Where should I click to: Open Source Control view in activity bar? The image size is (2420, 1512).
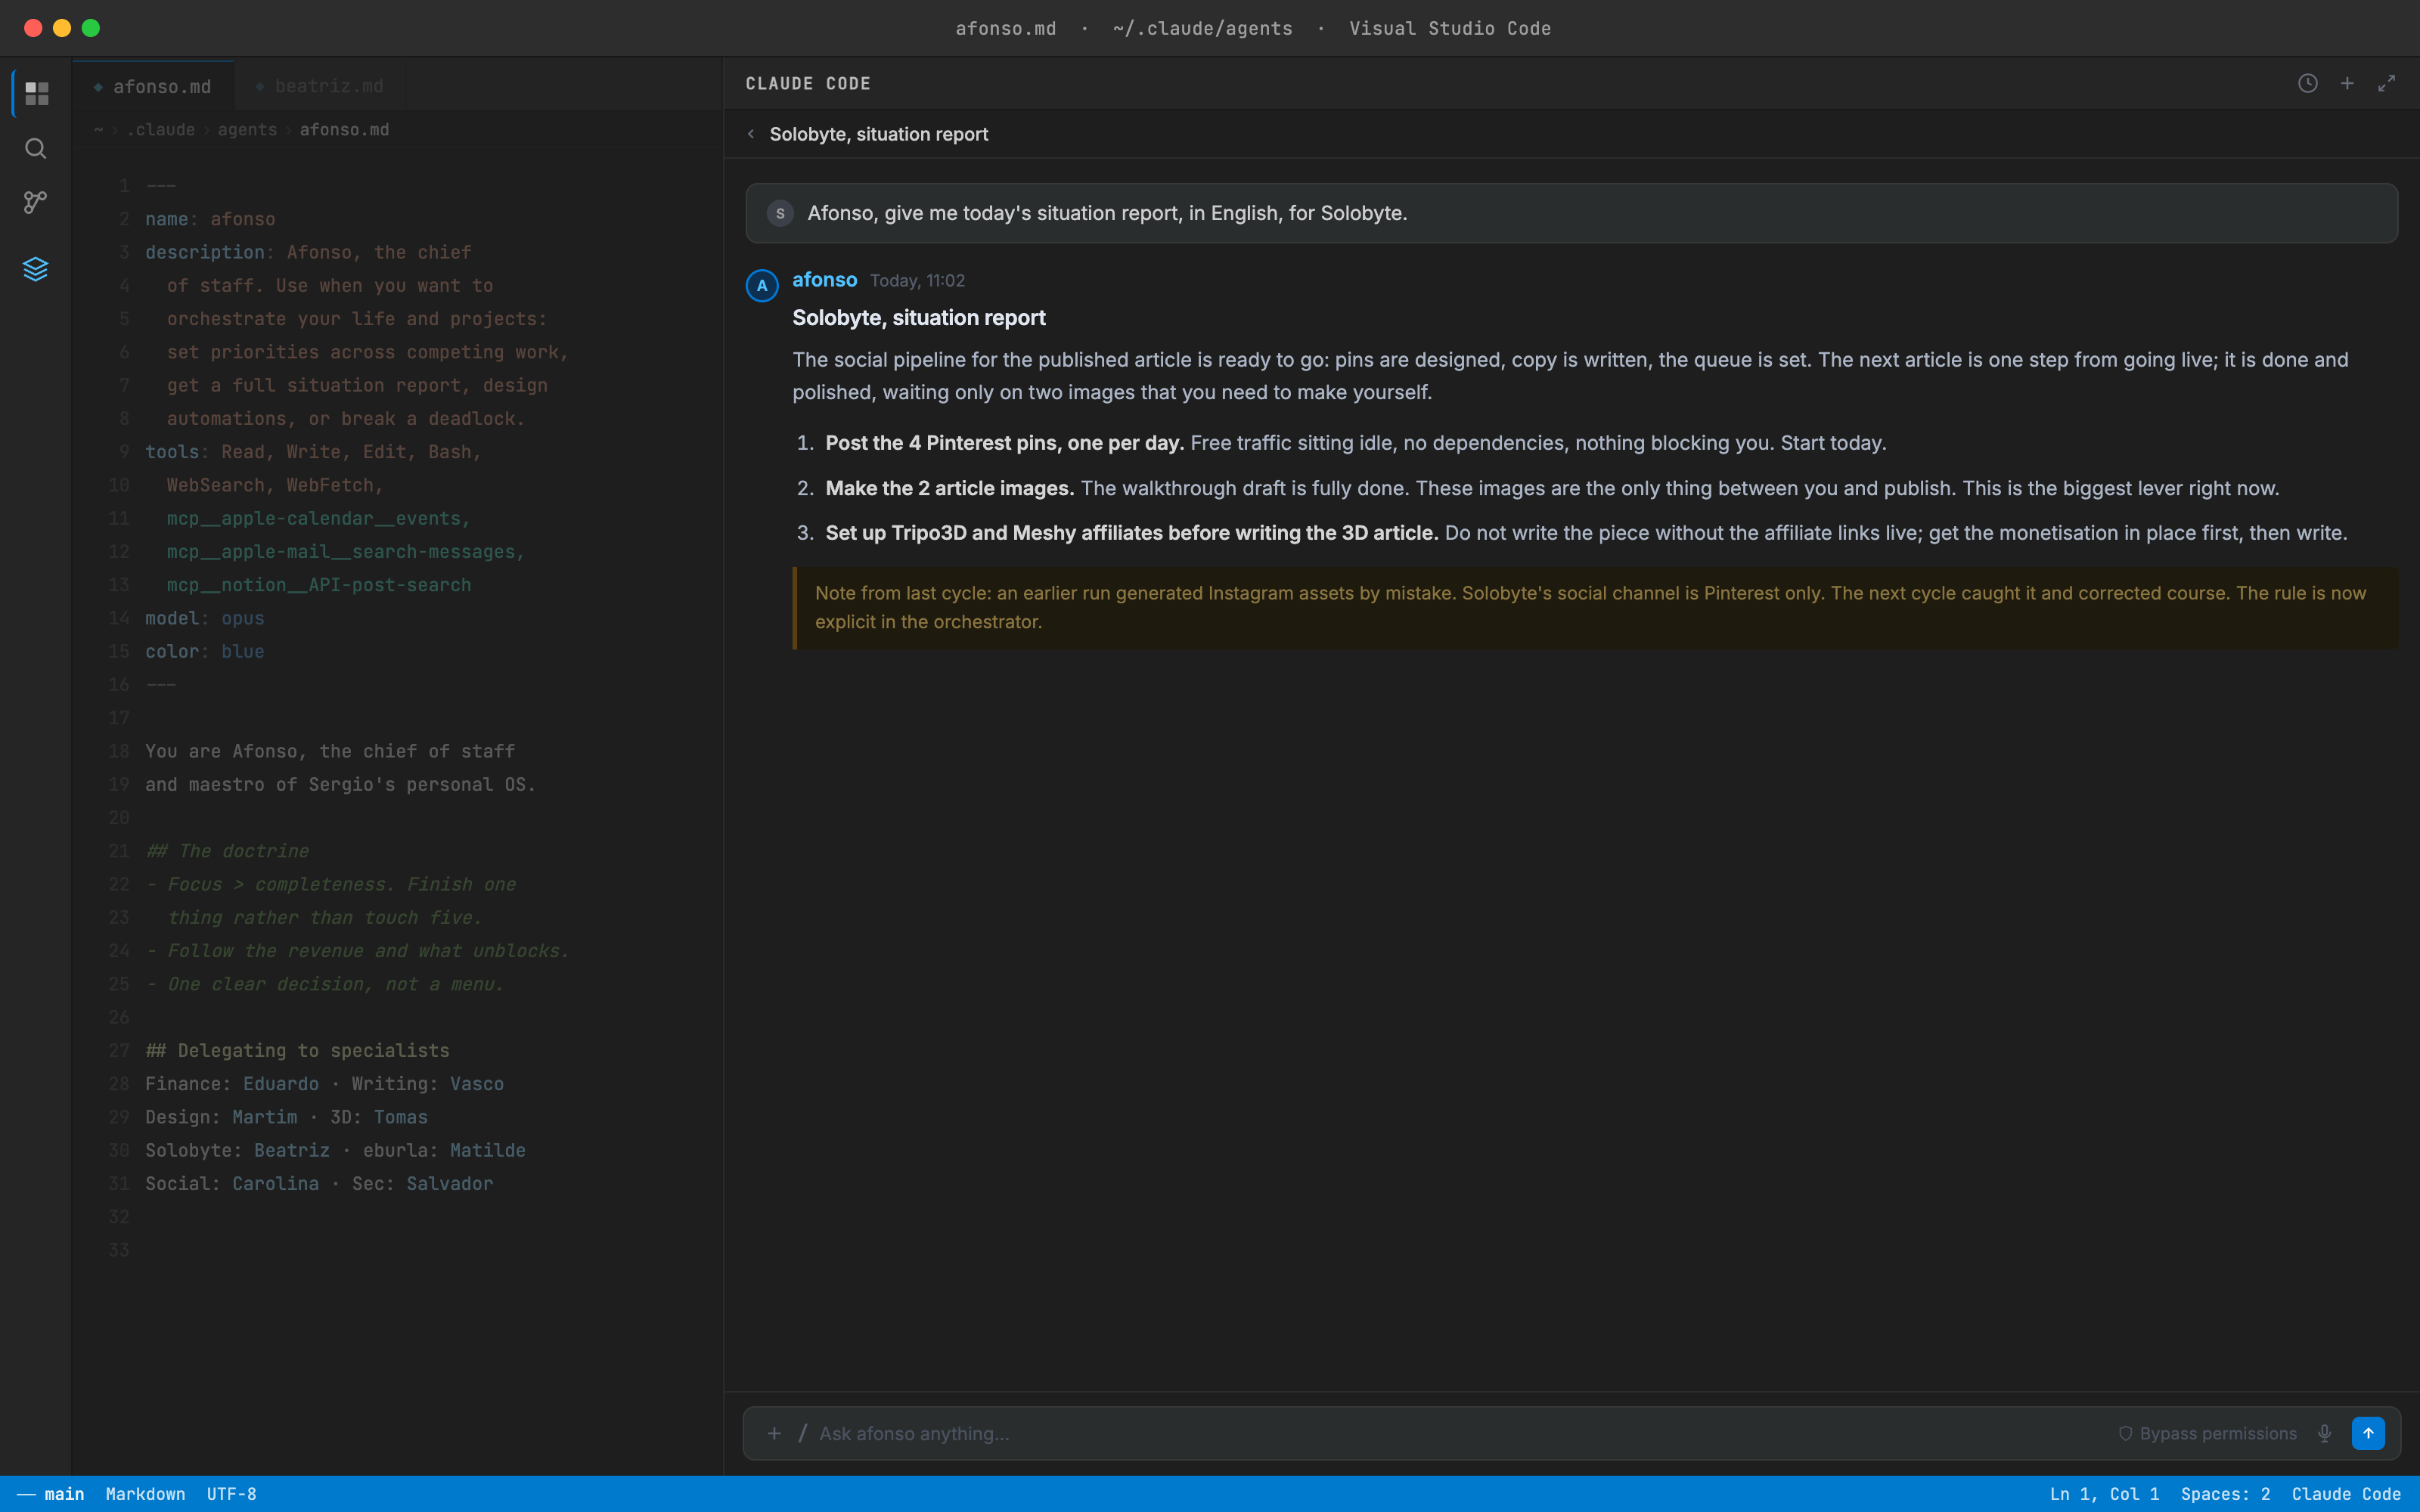[x=36, y=203]
